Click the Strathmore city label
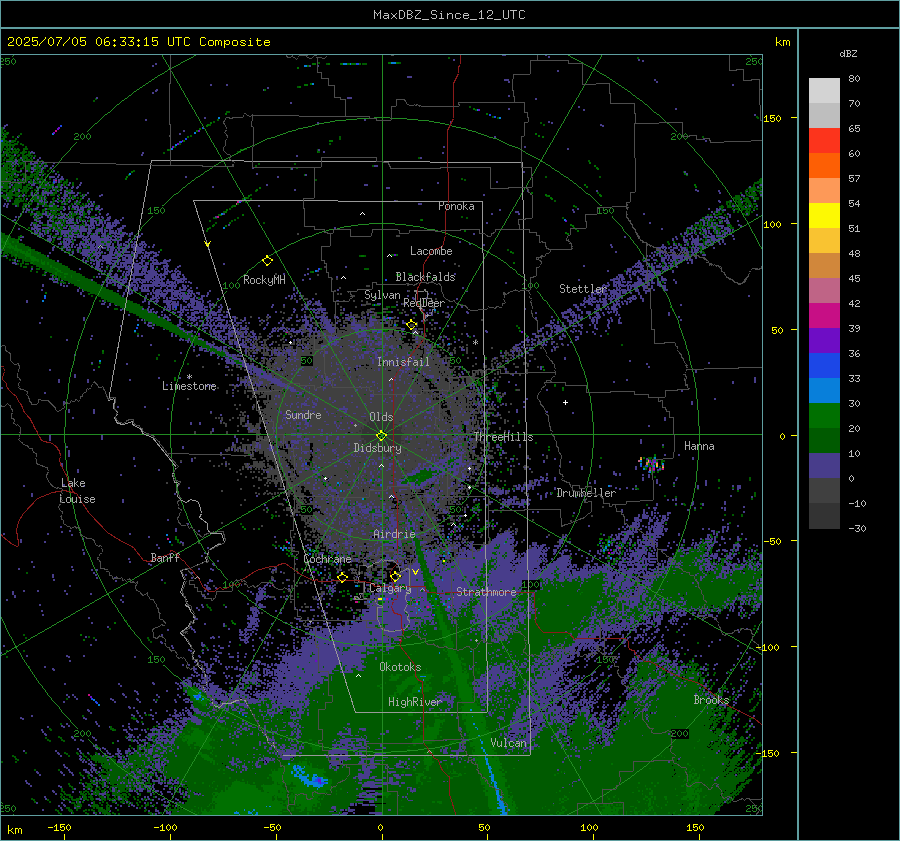 pyautogui.click(x=486, y=592)
